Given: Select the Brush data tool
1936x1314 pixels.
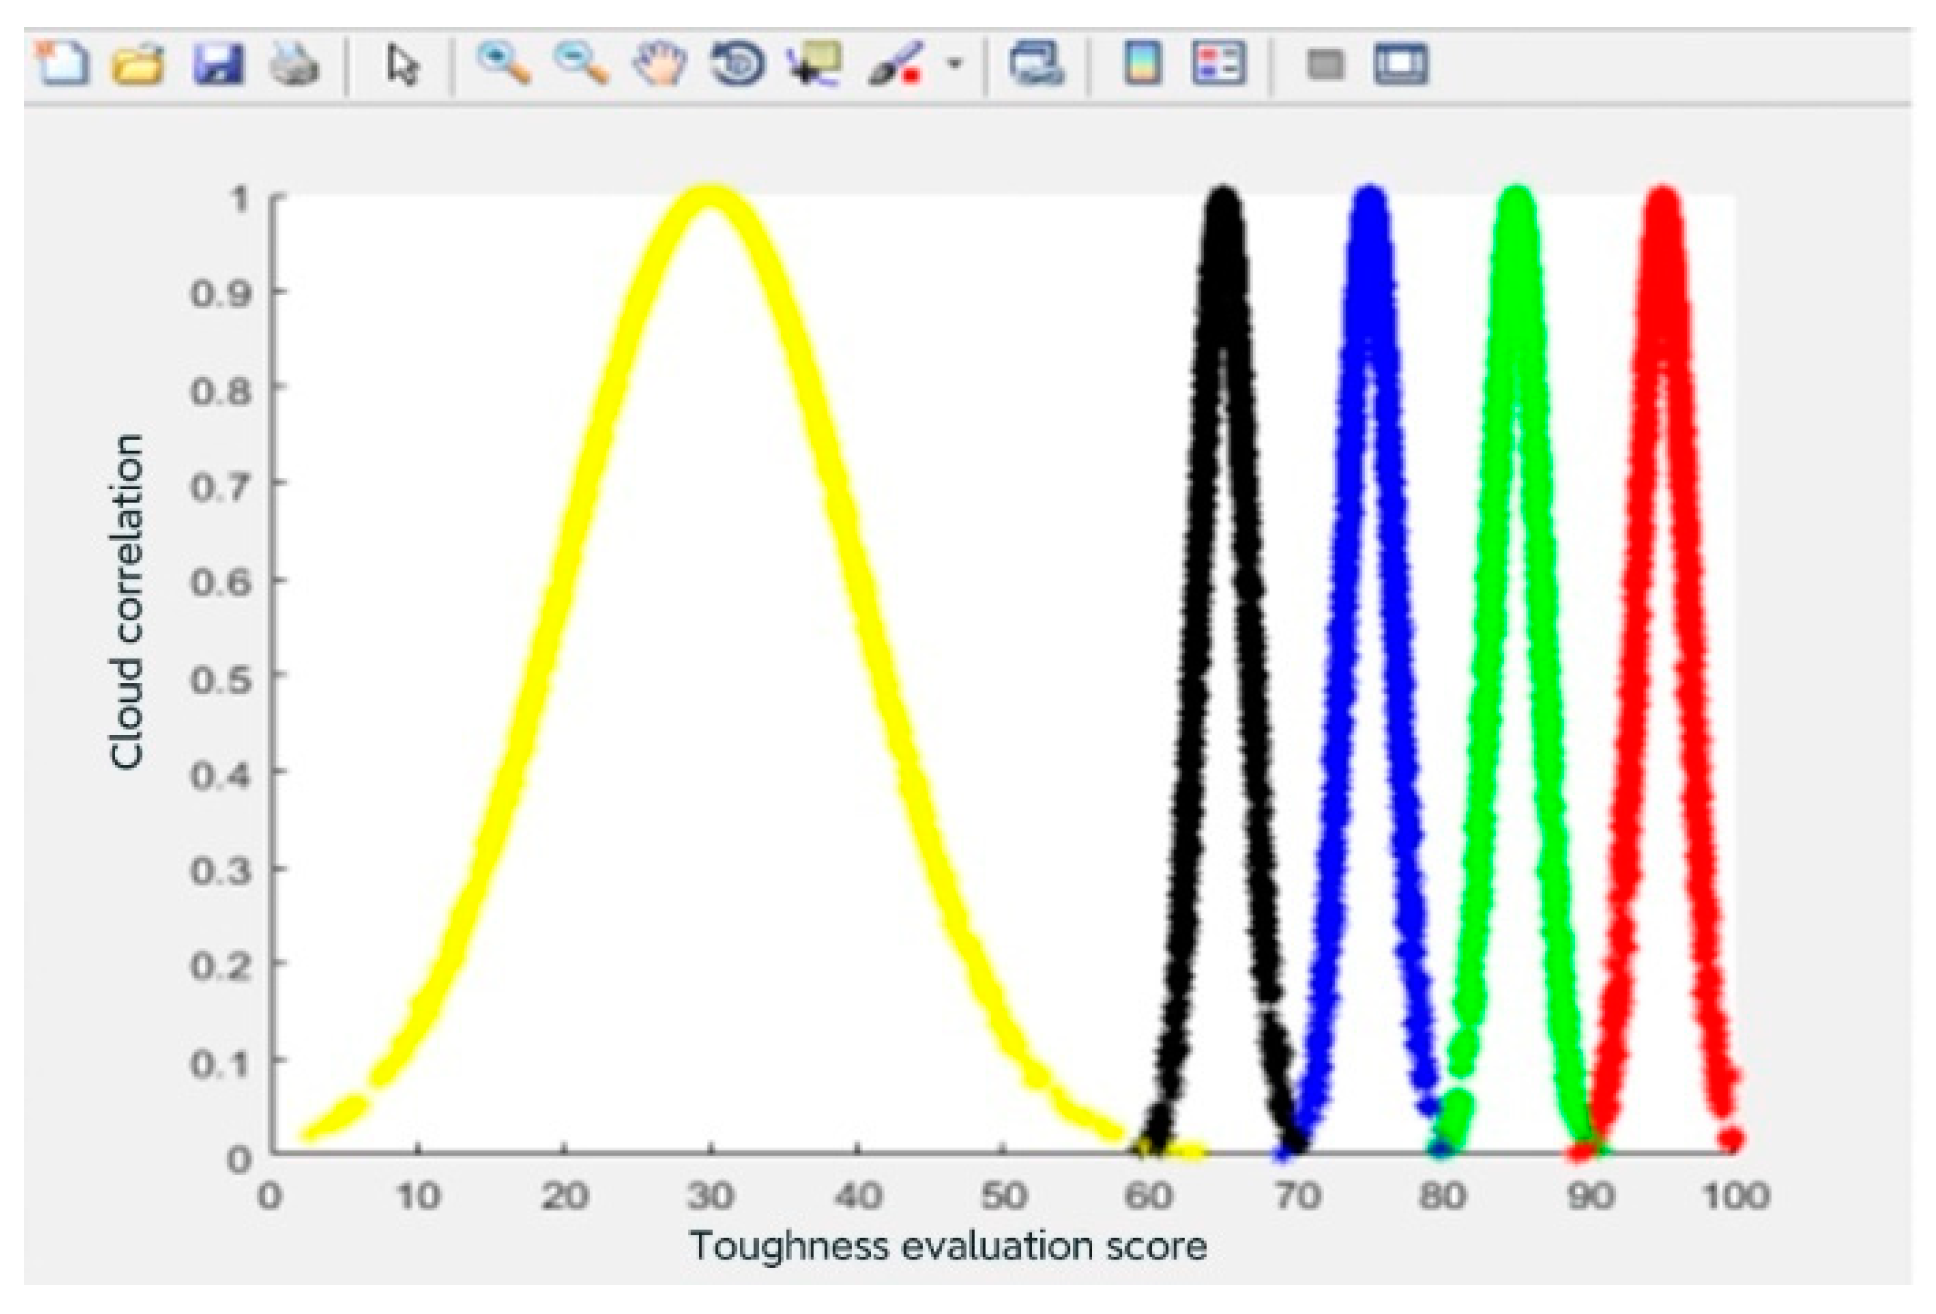Looking at the screenshot, I should point(895,65).
